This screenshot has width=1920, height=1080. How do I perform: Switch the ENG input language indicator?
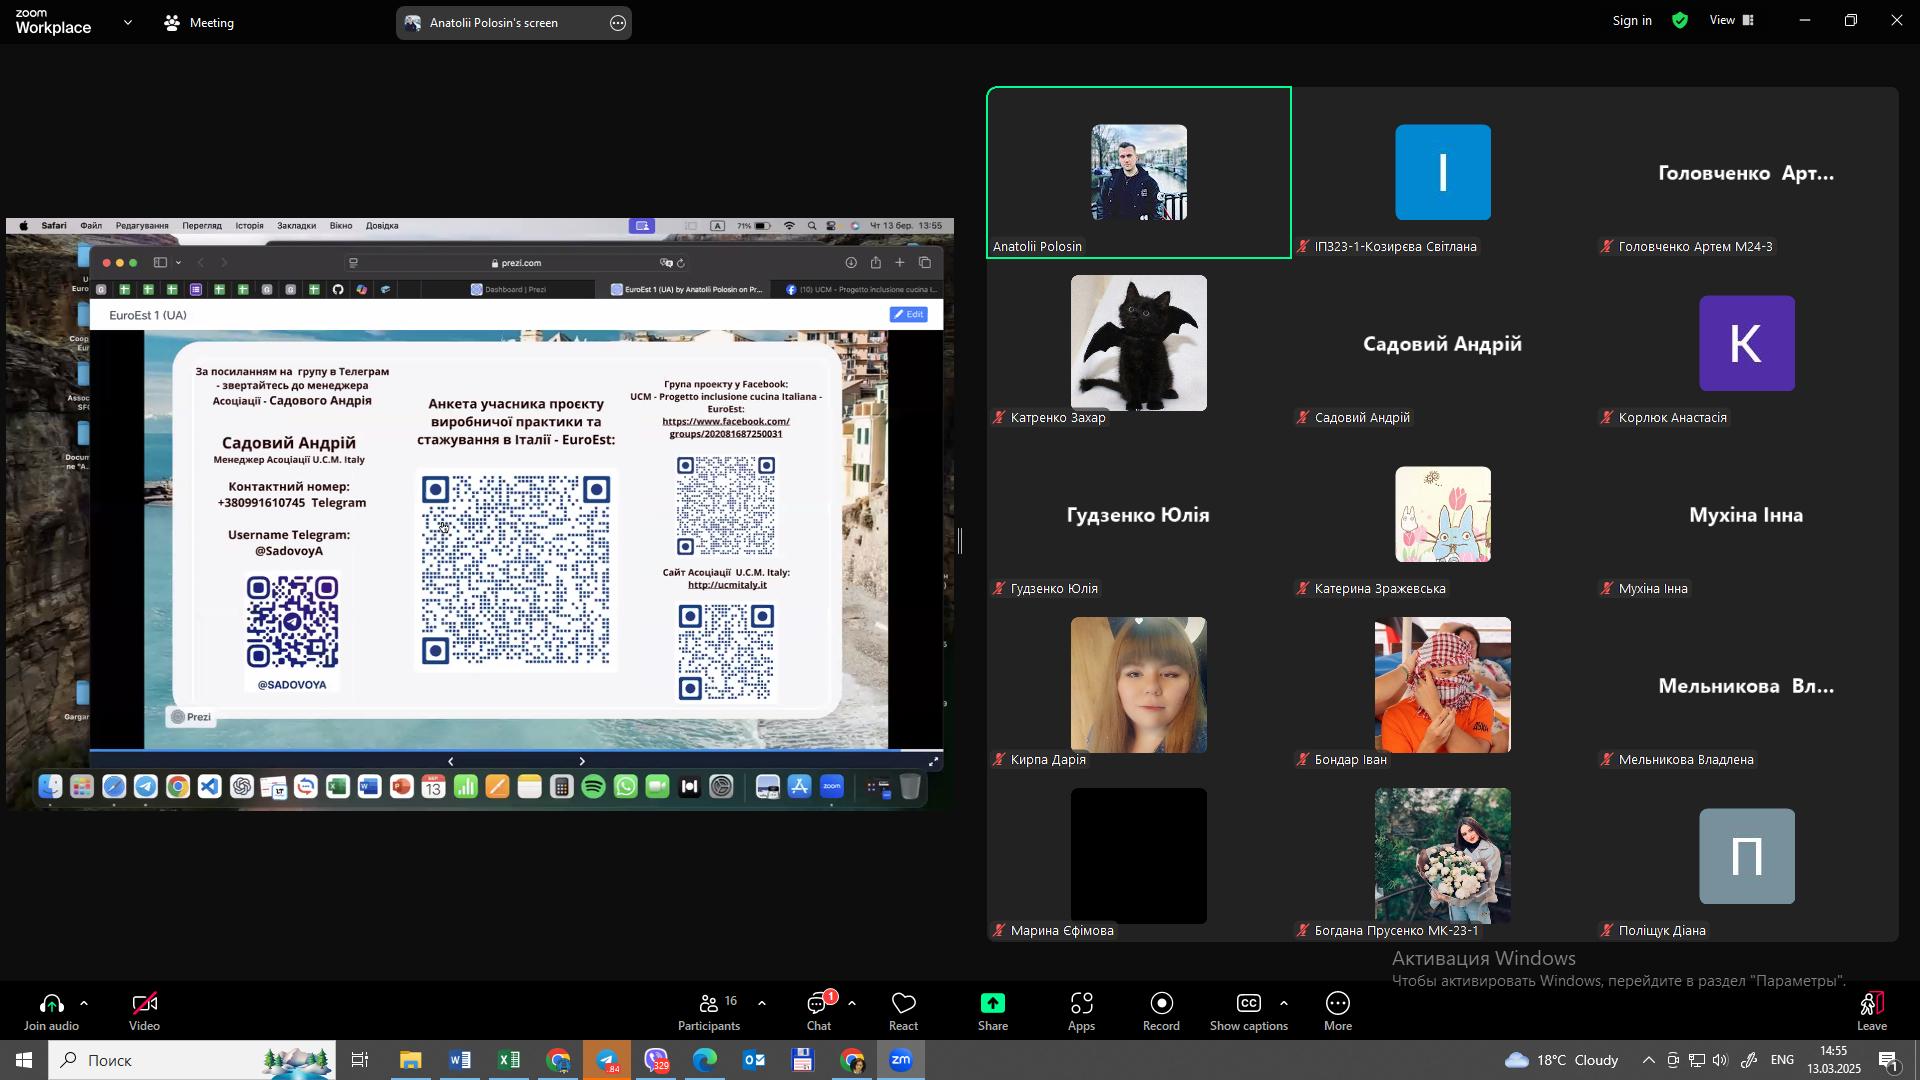click(x=1782, y=1060)
